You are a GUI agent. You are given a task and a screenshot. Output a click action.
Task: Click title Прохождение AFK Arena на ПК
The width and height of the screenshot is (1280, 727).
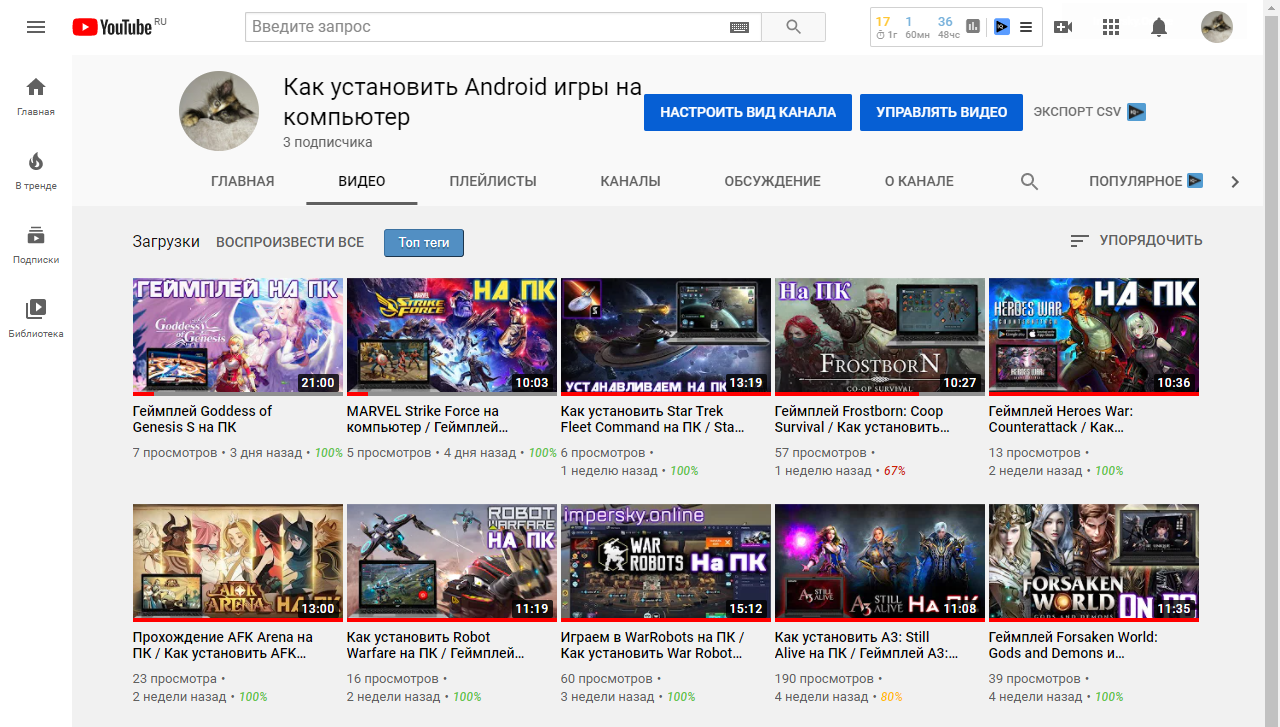[223, 645]
